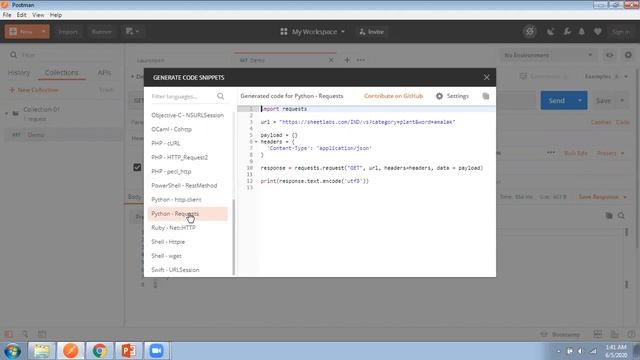
Task: Open the wrench settings icon
Action: pyautogui.click(x=567, y=31)
